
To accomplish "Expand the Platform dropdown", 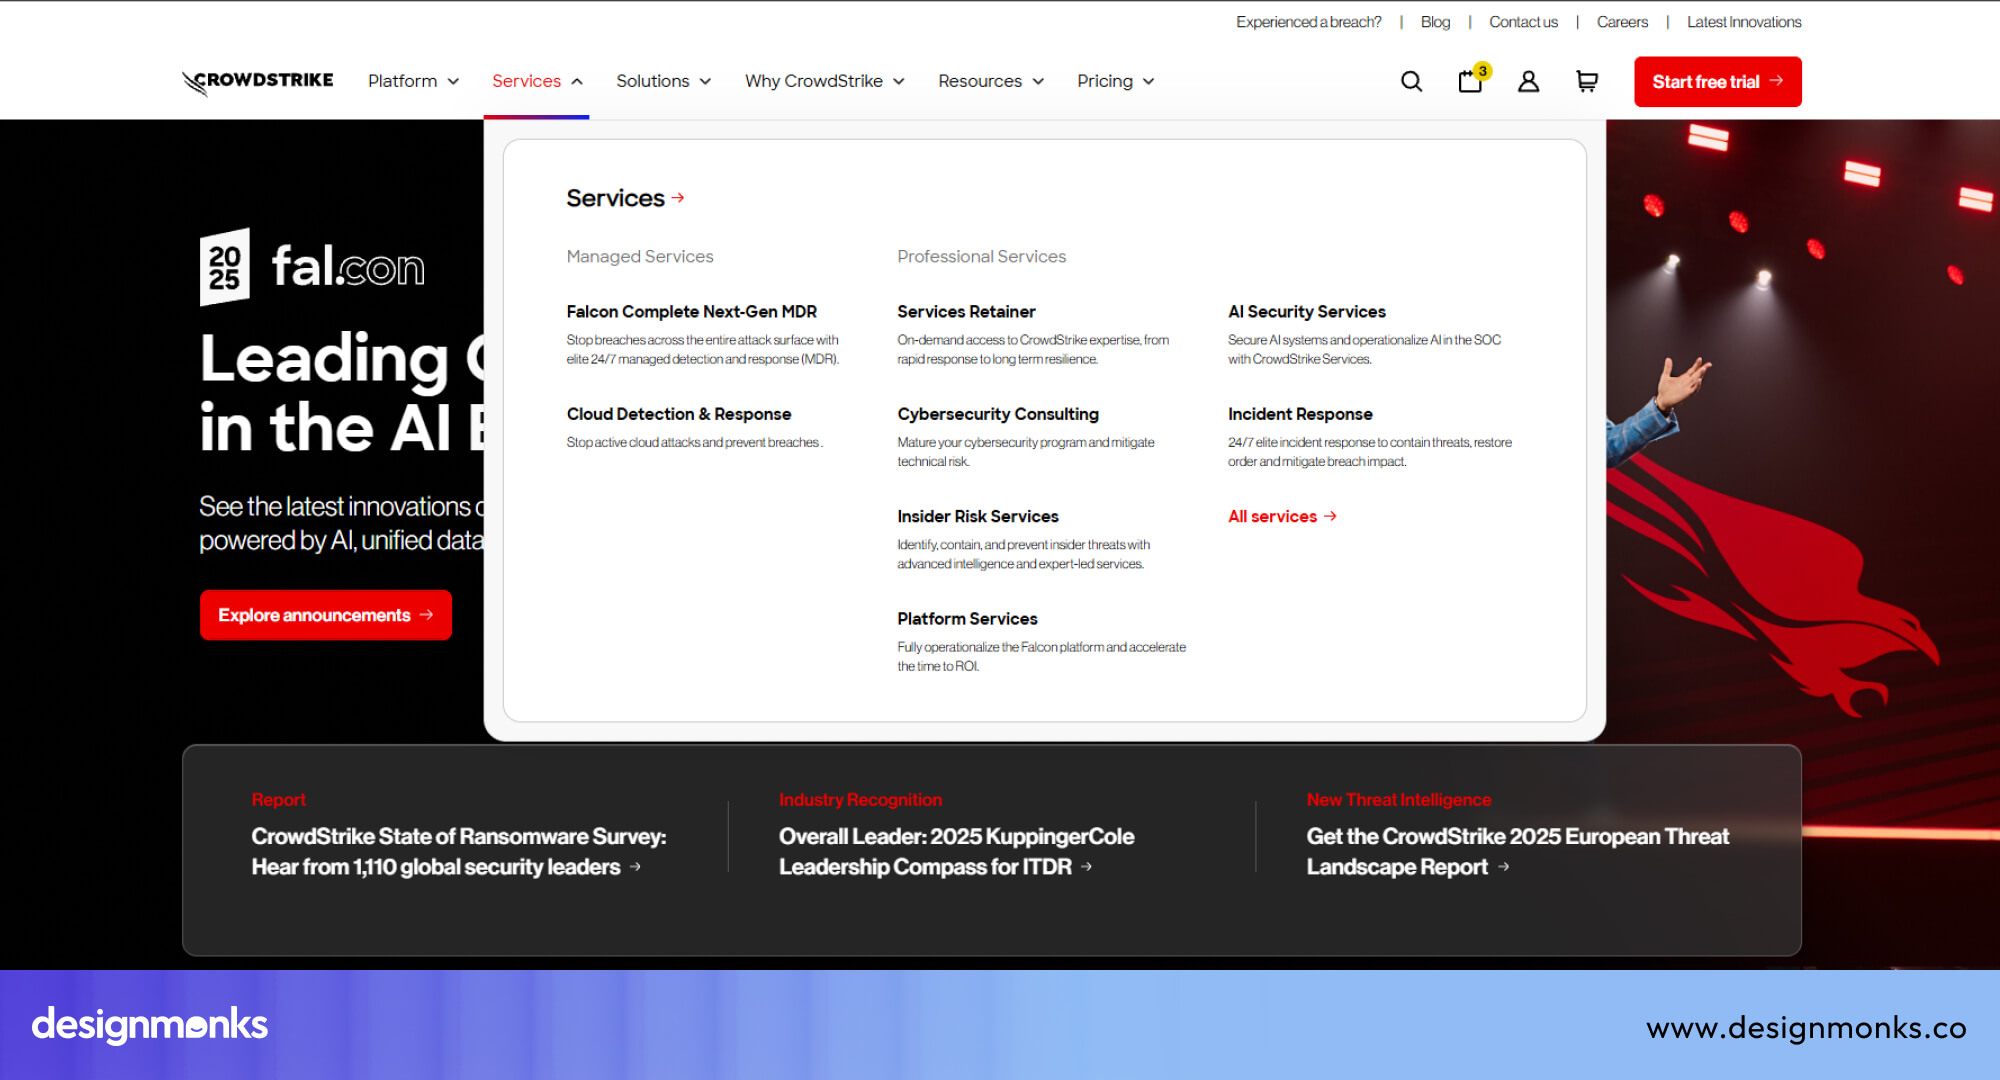I will [413, 81].
